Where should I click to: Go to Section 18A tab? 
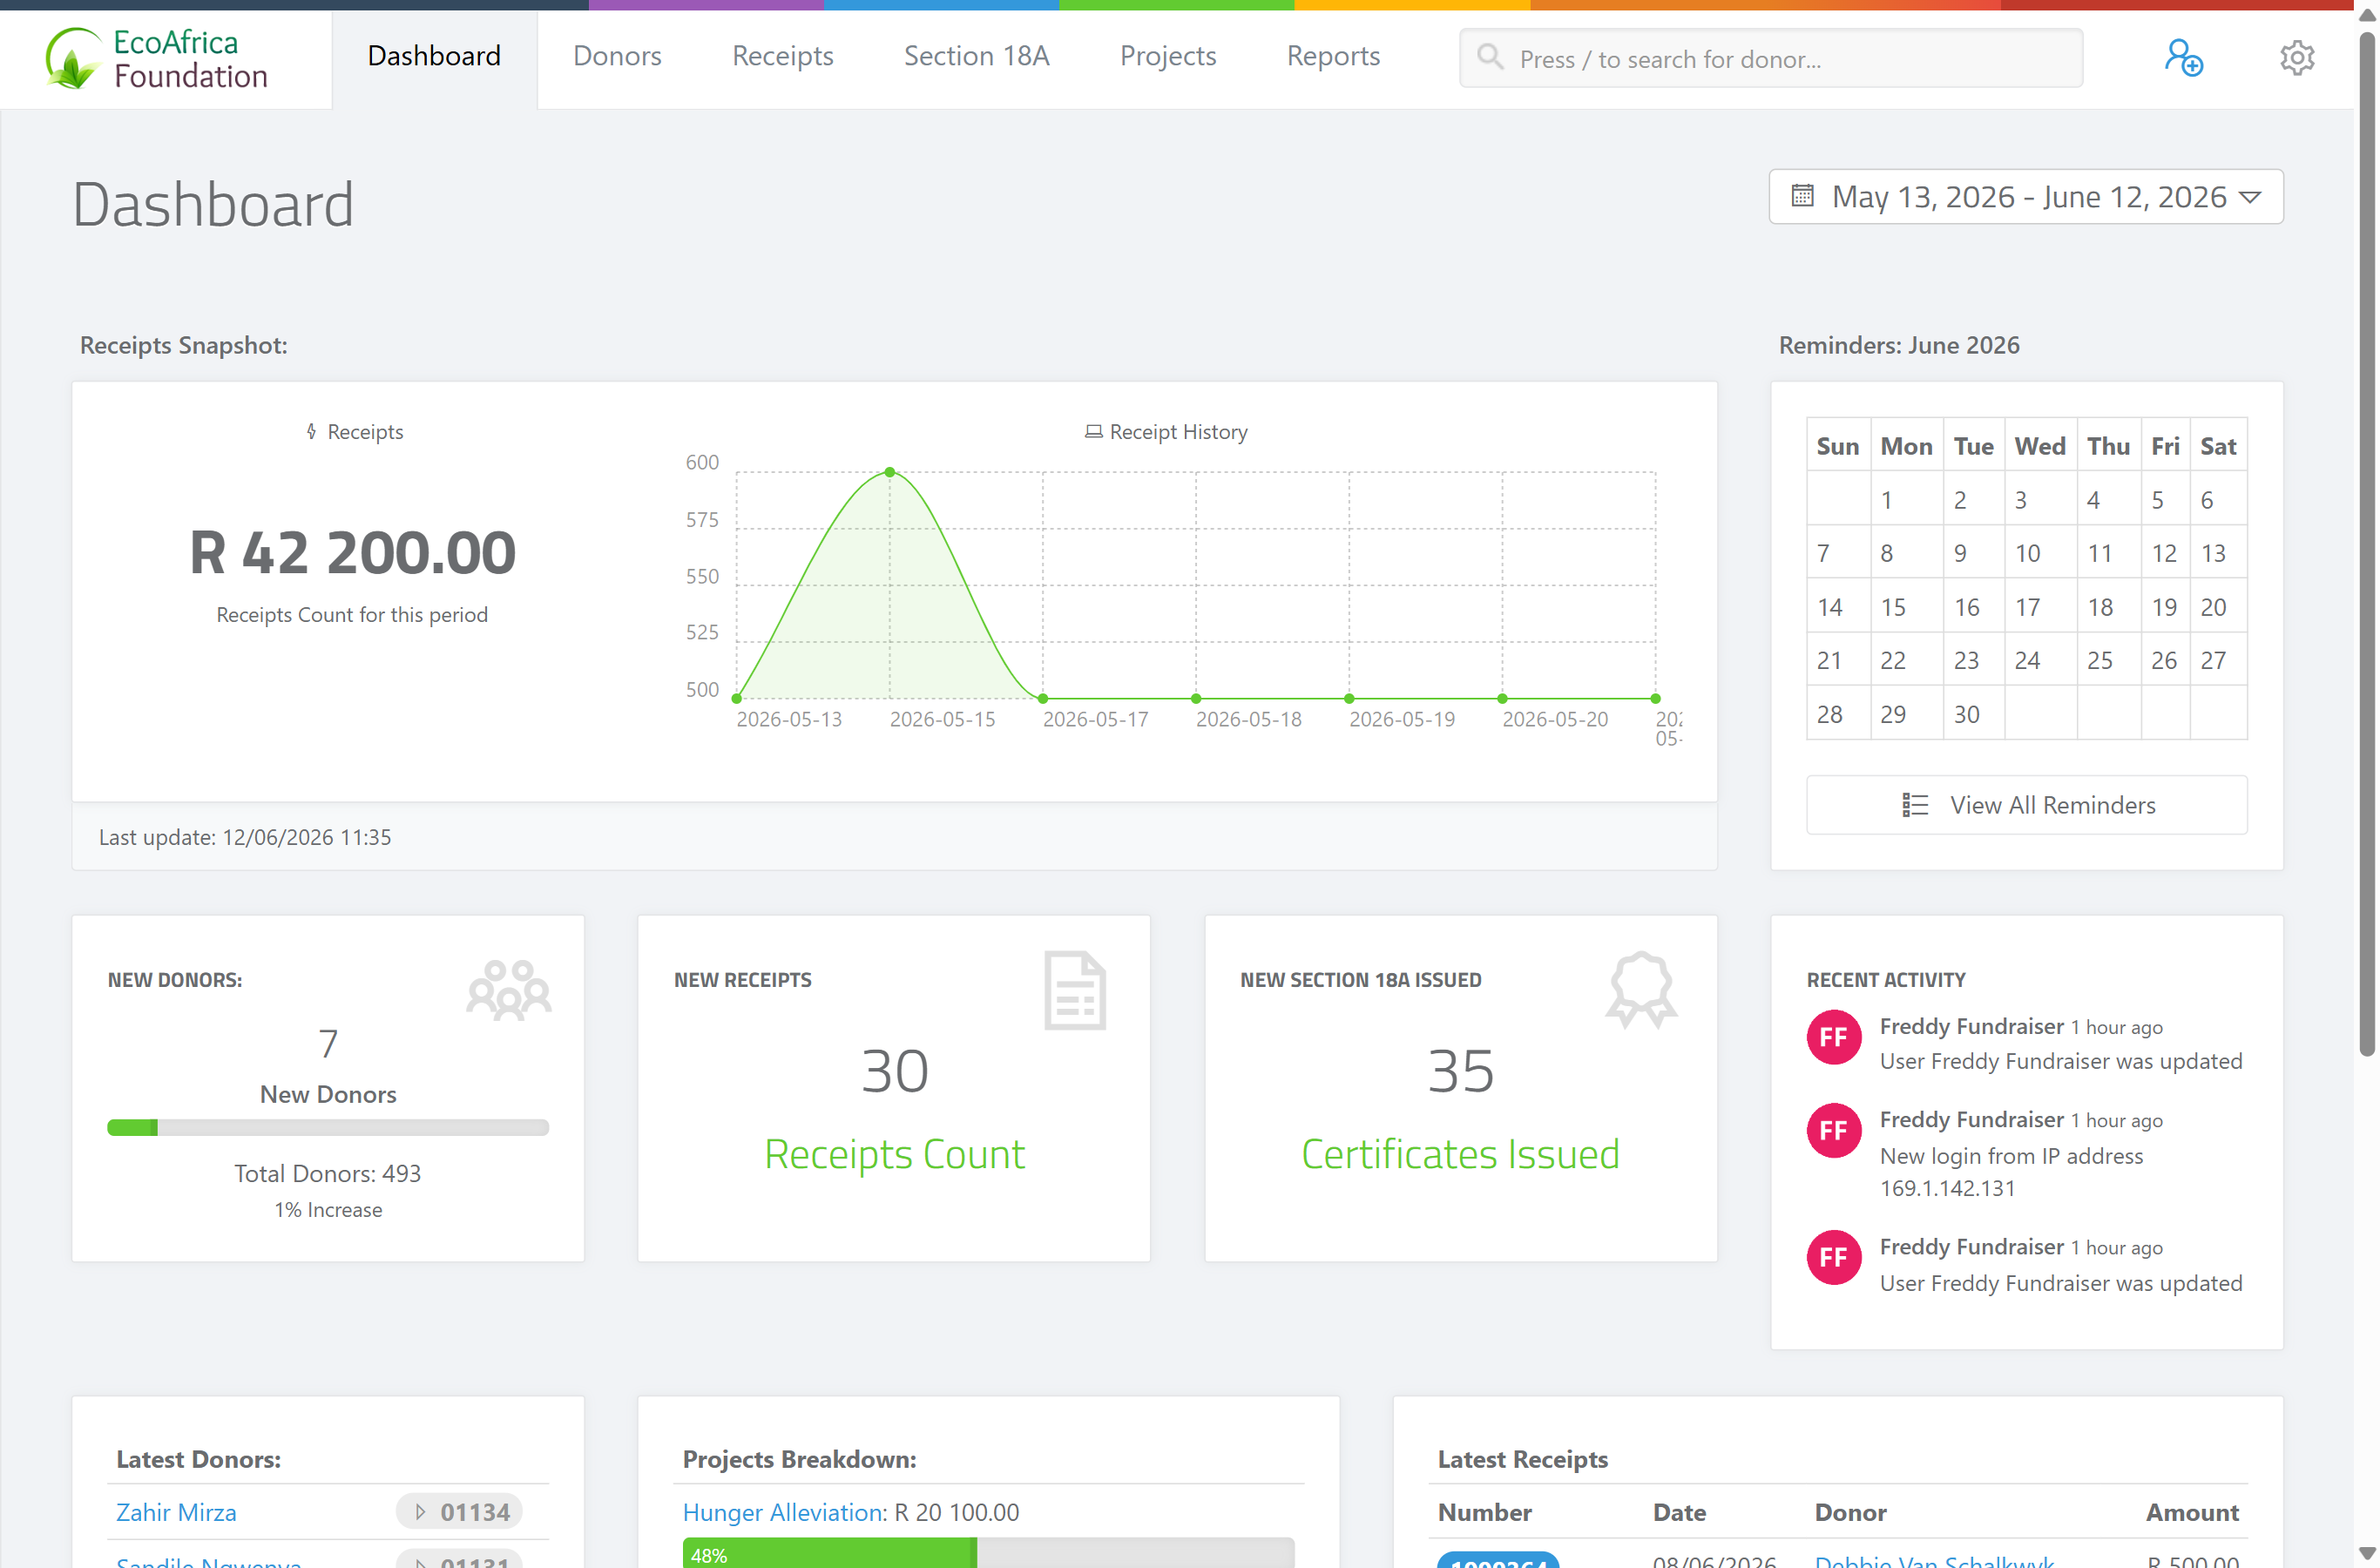click(x=976, y=57)
